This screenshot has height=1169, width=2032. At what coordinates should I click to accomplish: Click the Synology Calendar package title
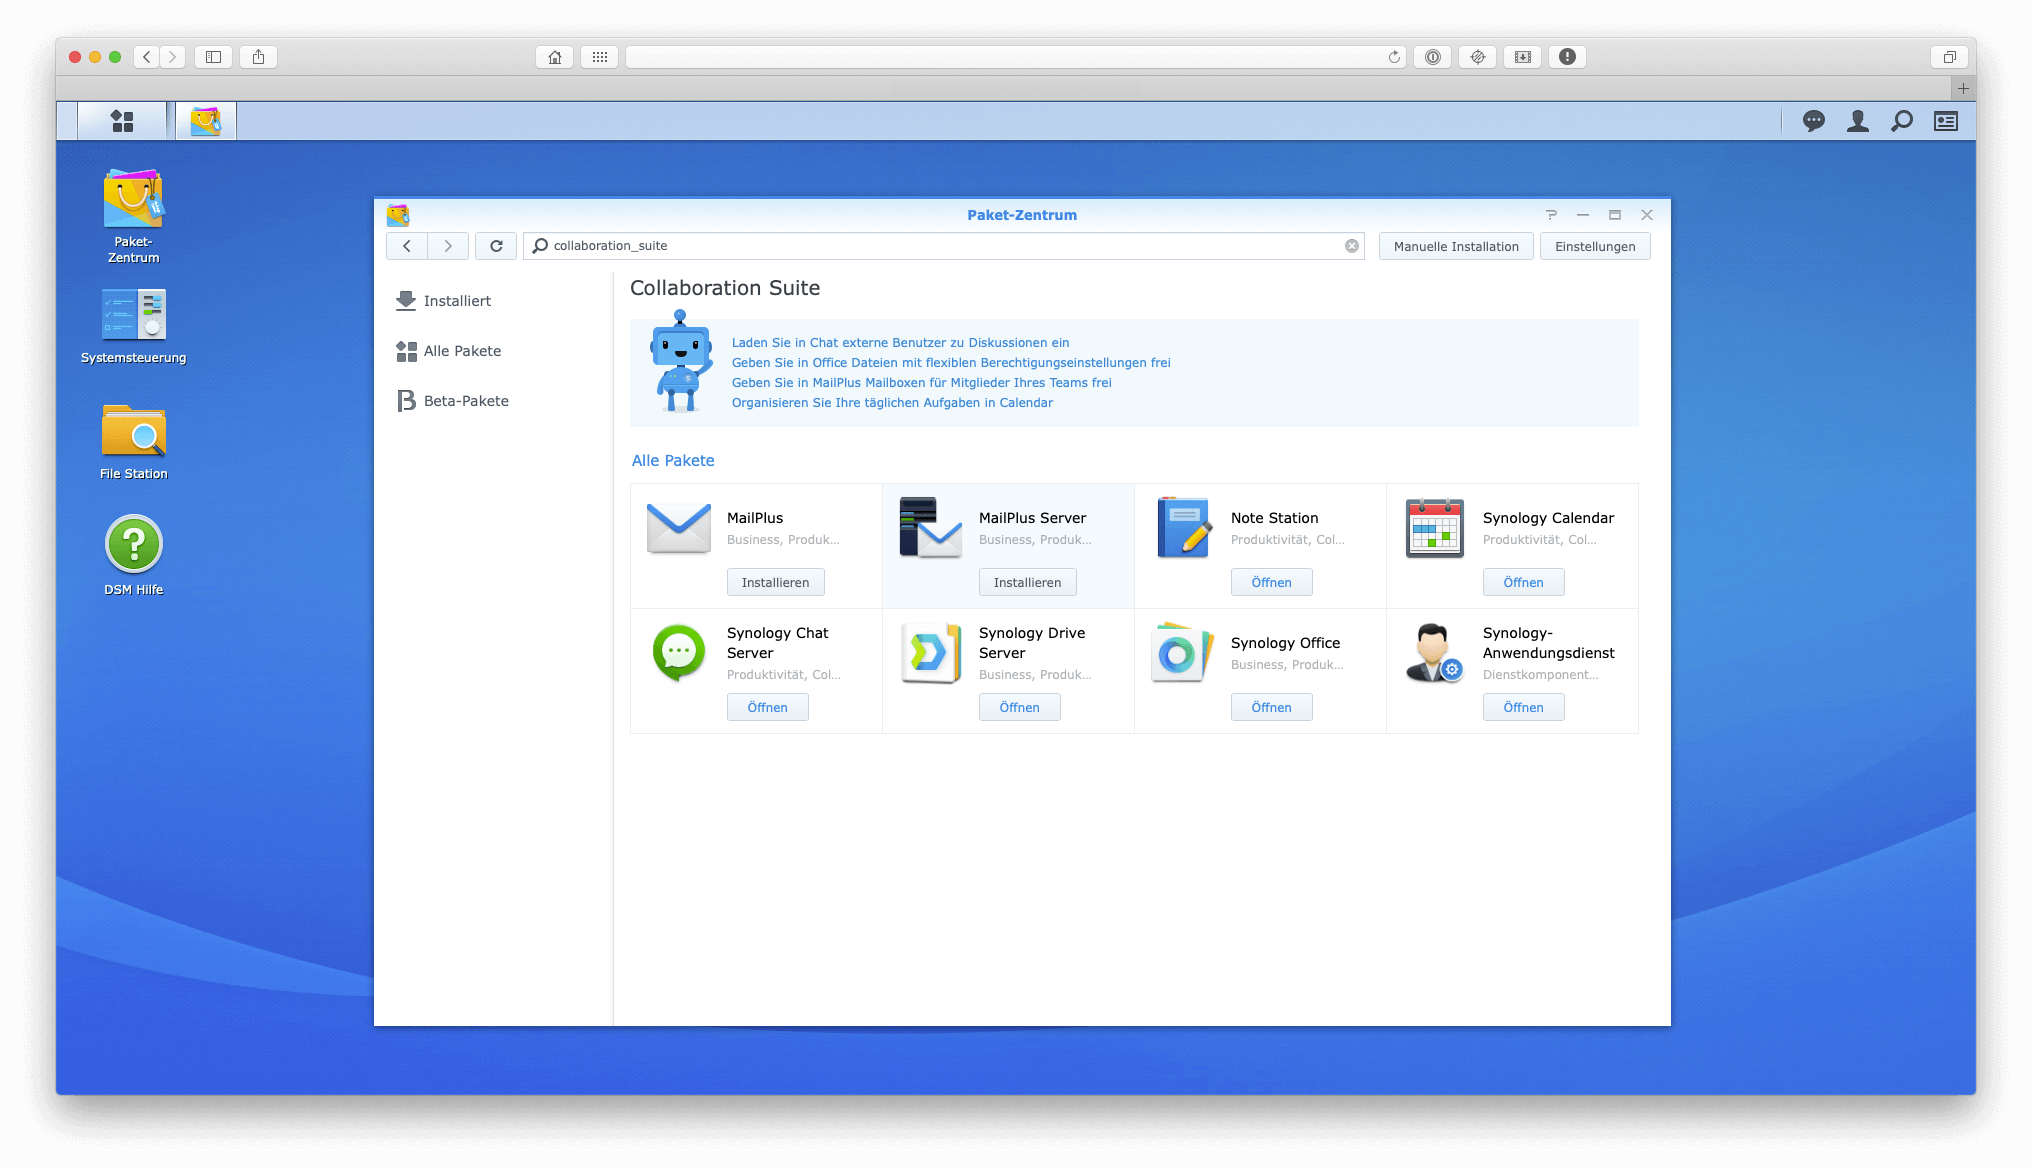click(1548, 518)
